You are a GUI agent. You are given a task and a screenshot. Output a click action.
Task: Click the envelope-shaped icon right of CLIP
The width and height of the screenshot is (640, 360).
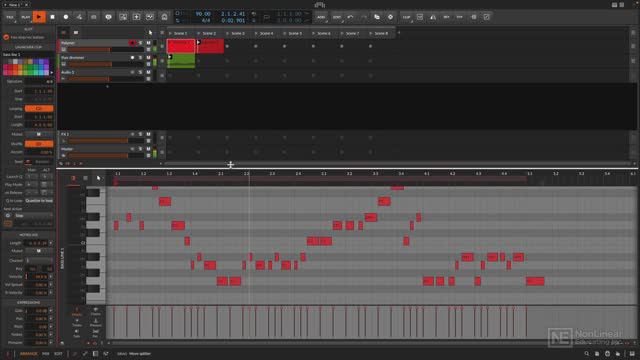[x=420, y=17]
